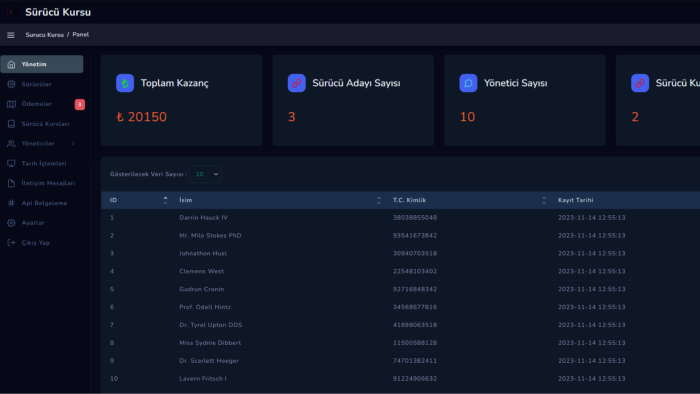Open the Yönetim menu item
The width and height of the screenshot is (700, 394).
tap(42, 64)
